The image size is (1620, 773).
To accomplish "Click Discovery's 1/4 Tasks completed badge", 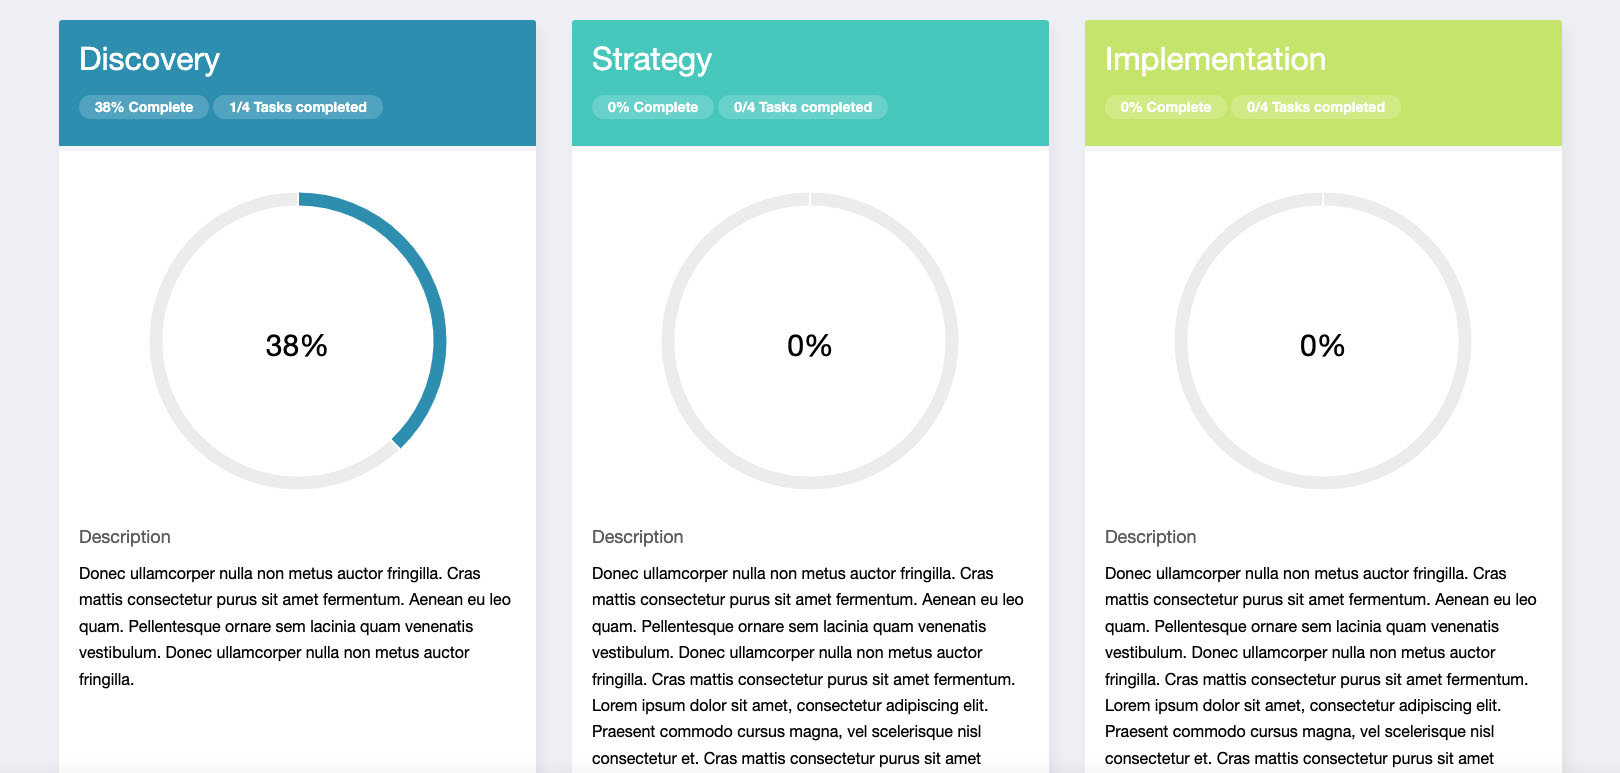I will point(298,107).
